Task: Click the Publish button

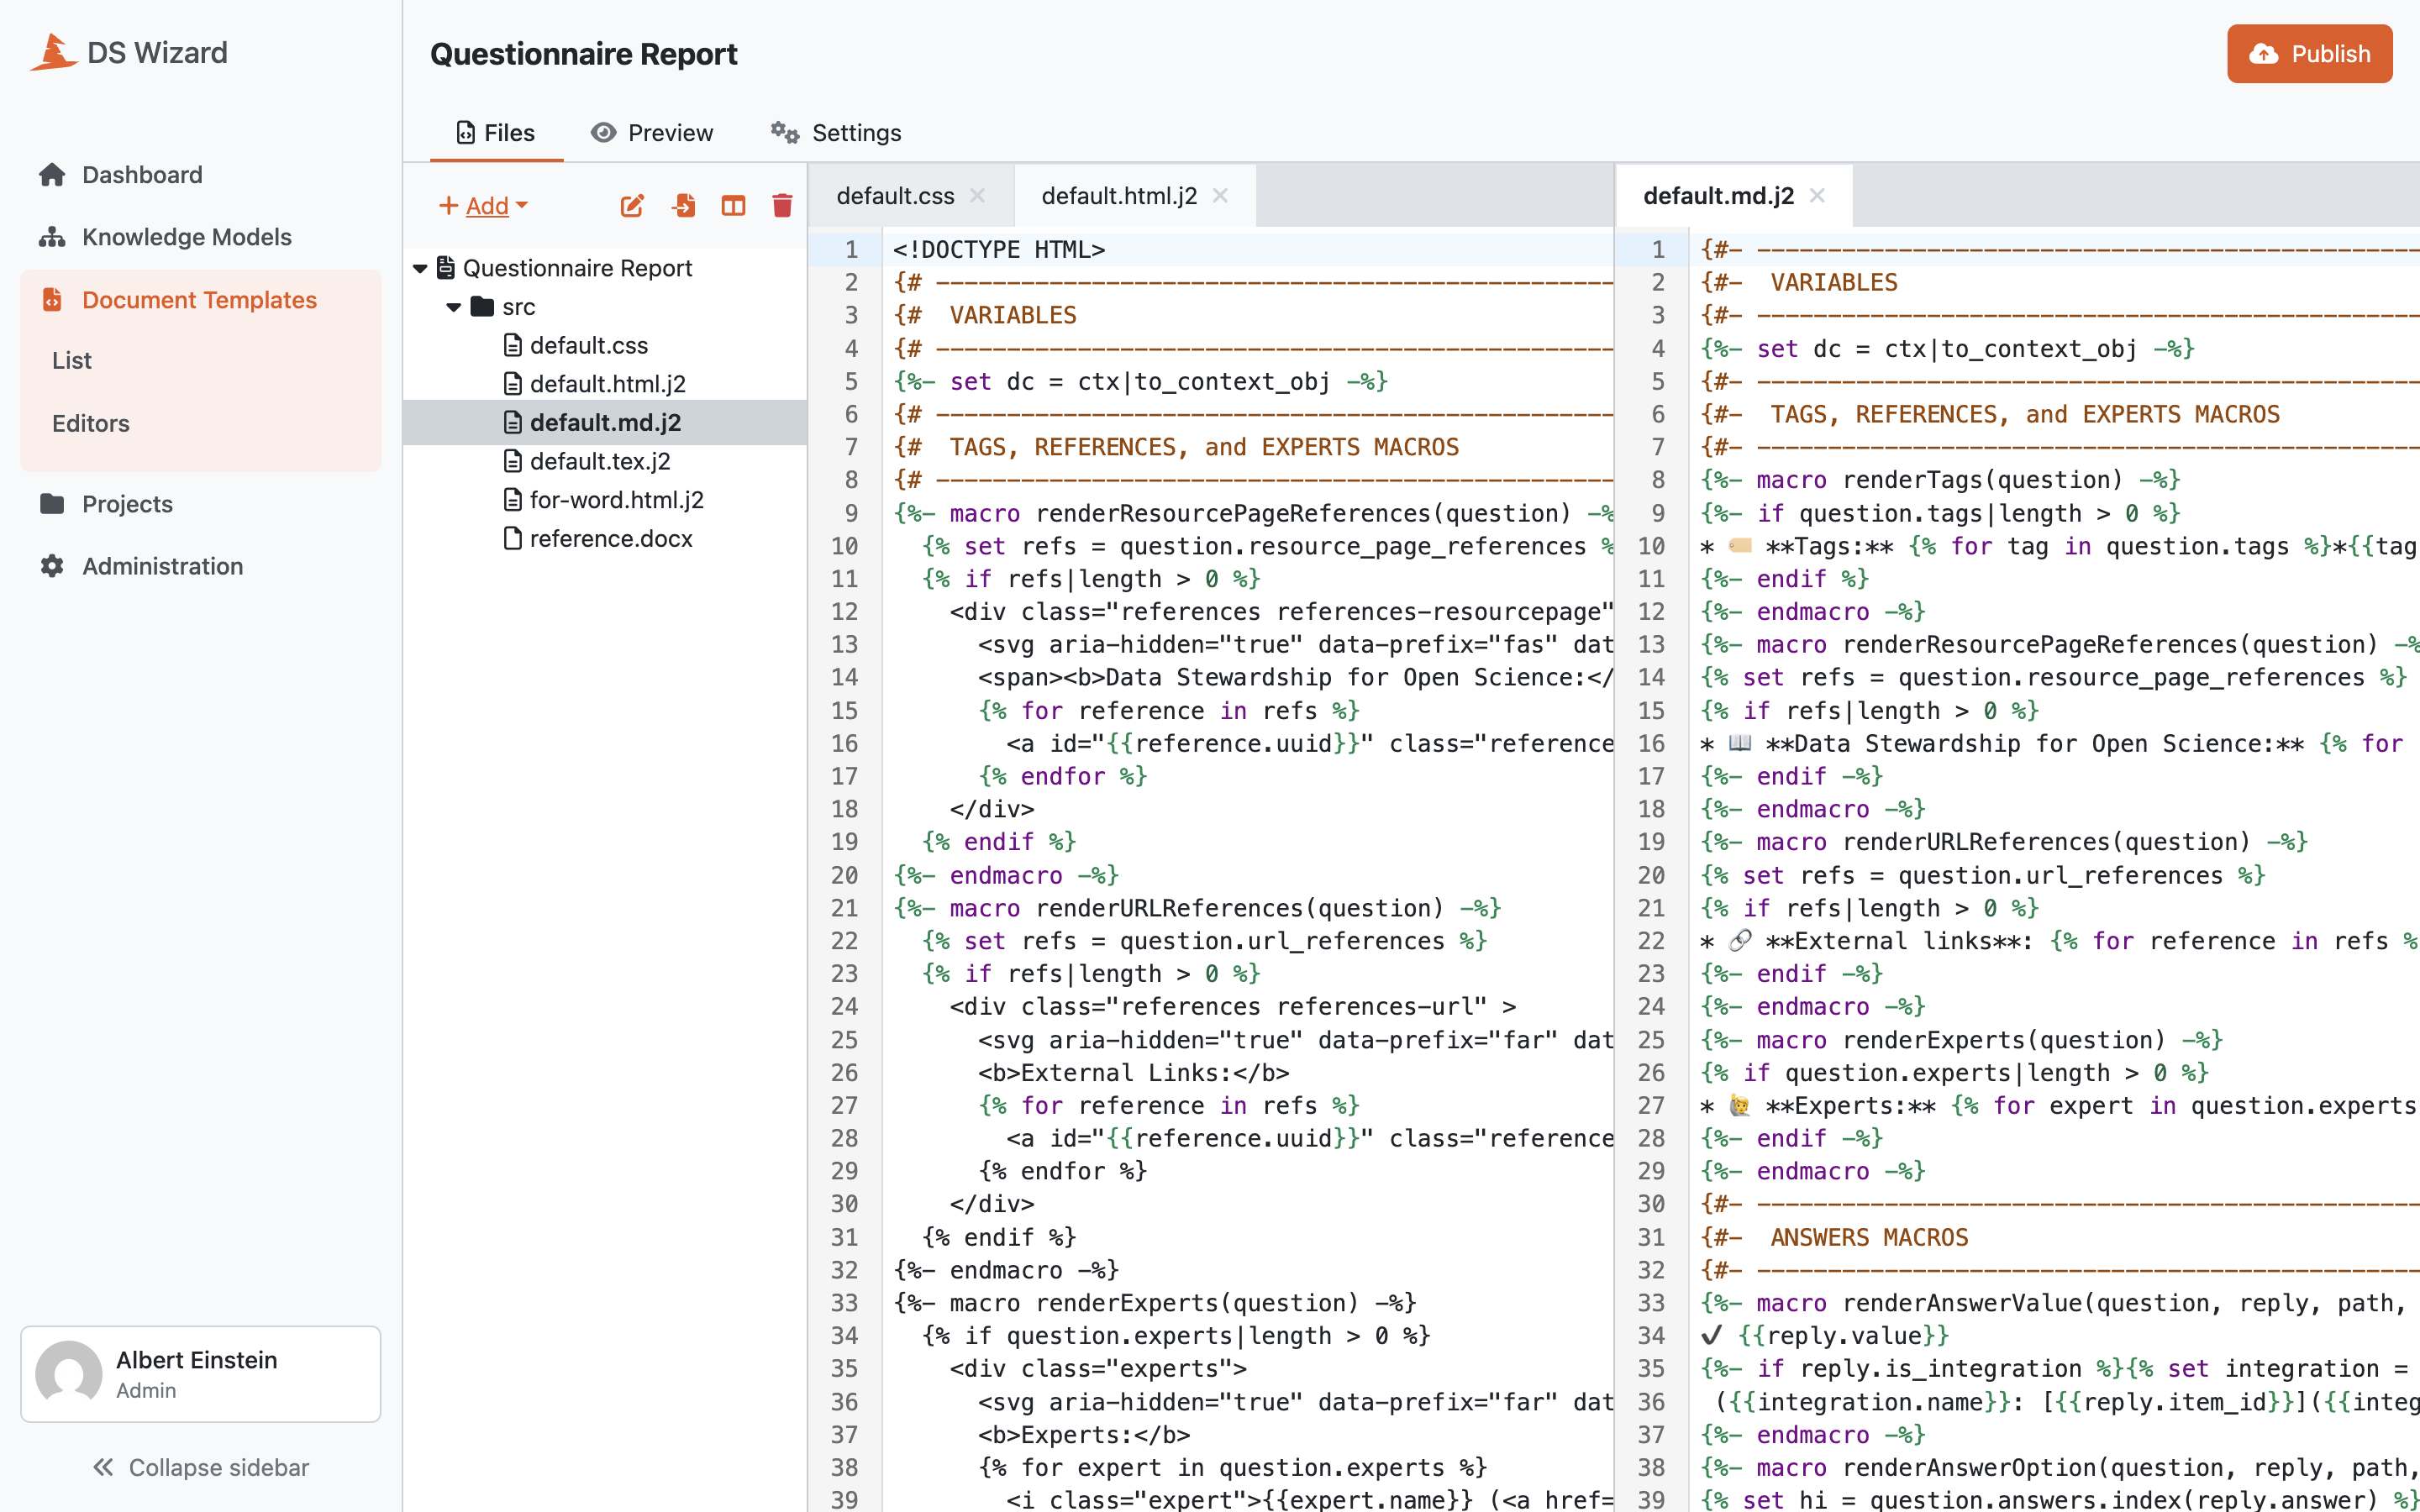Action: (2309, 54)
